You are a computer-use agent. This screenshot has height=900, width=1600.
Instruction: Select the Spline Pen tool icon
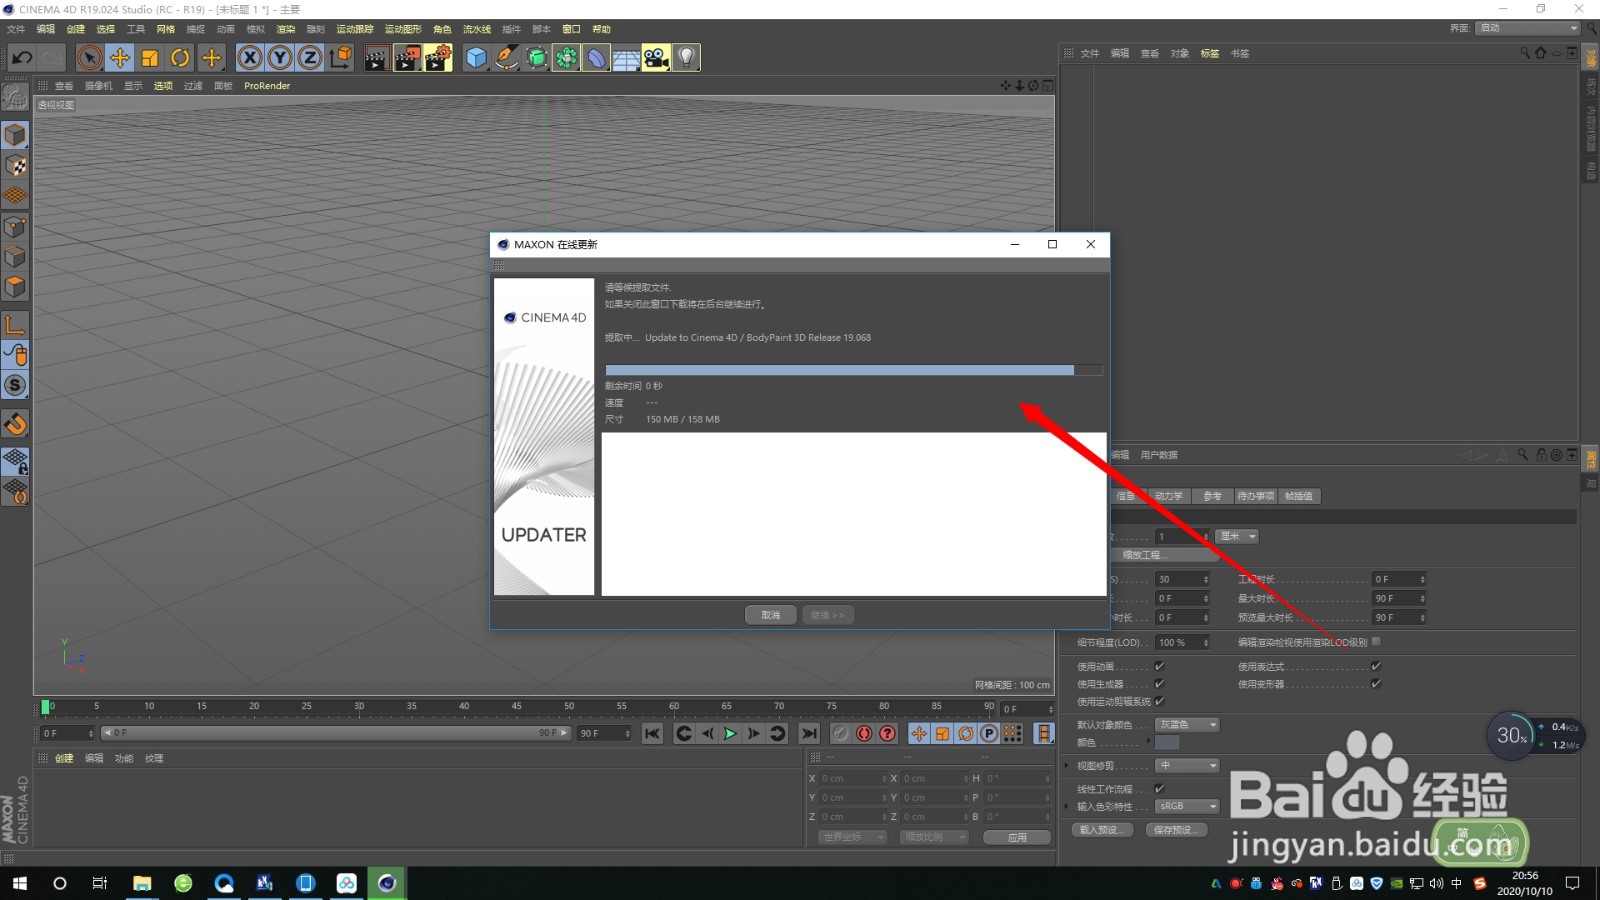[x=507, y=58]
